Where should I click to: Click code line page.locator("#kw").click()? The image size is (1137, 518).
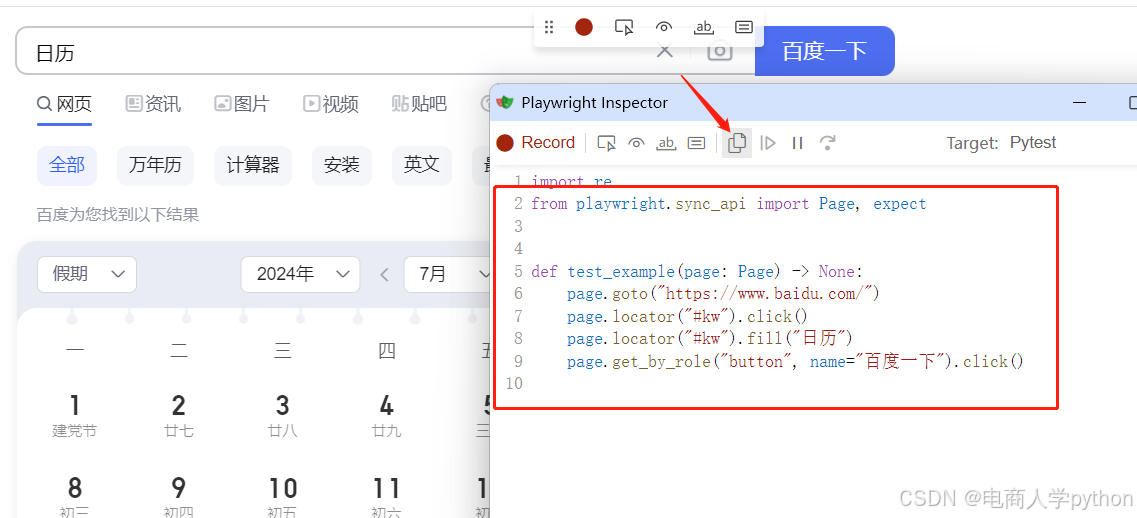[687, 316]
